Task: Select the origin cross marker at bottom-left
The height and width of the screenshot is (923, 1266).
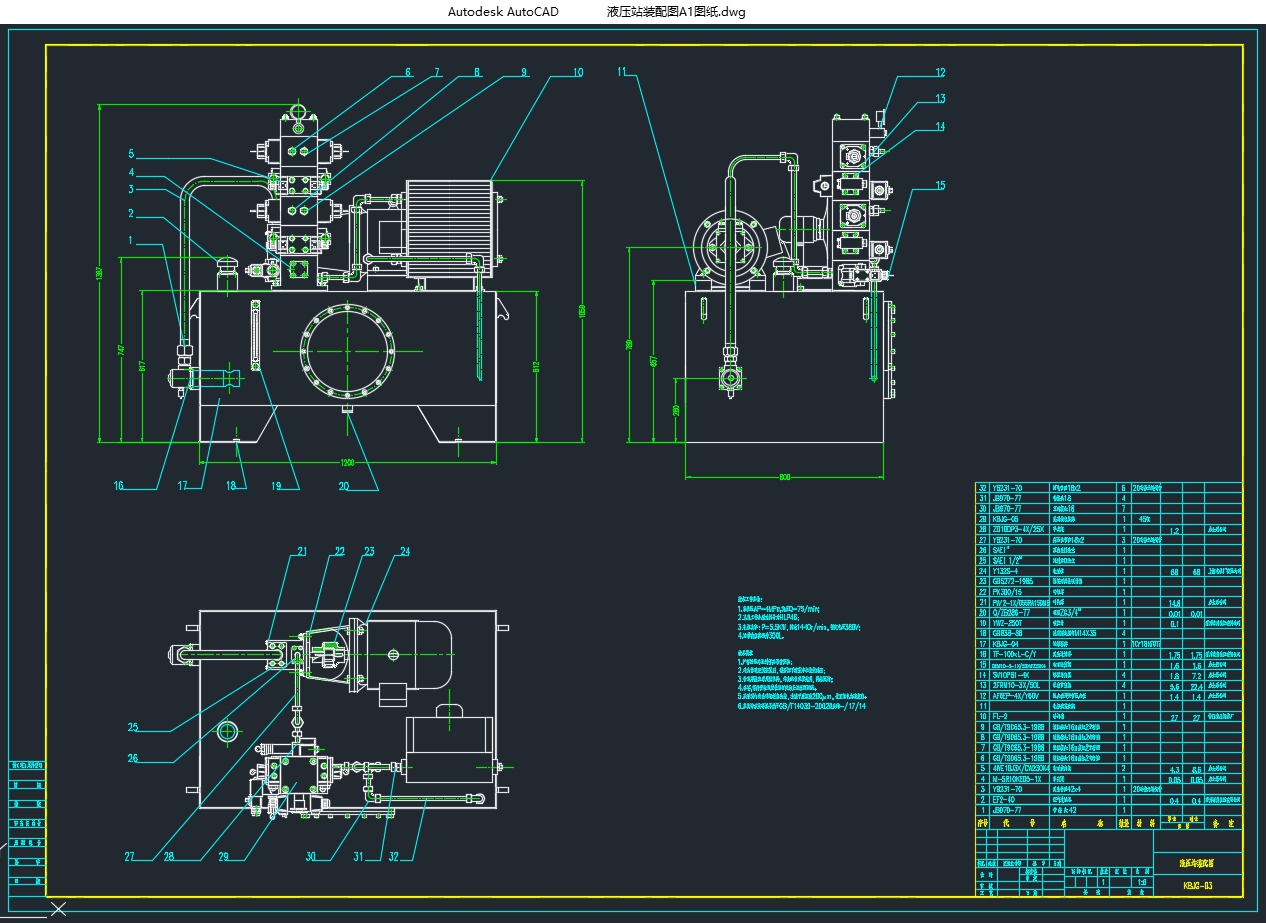Action: click(58, 908)
